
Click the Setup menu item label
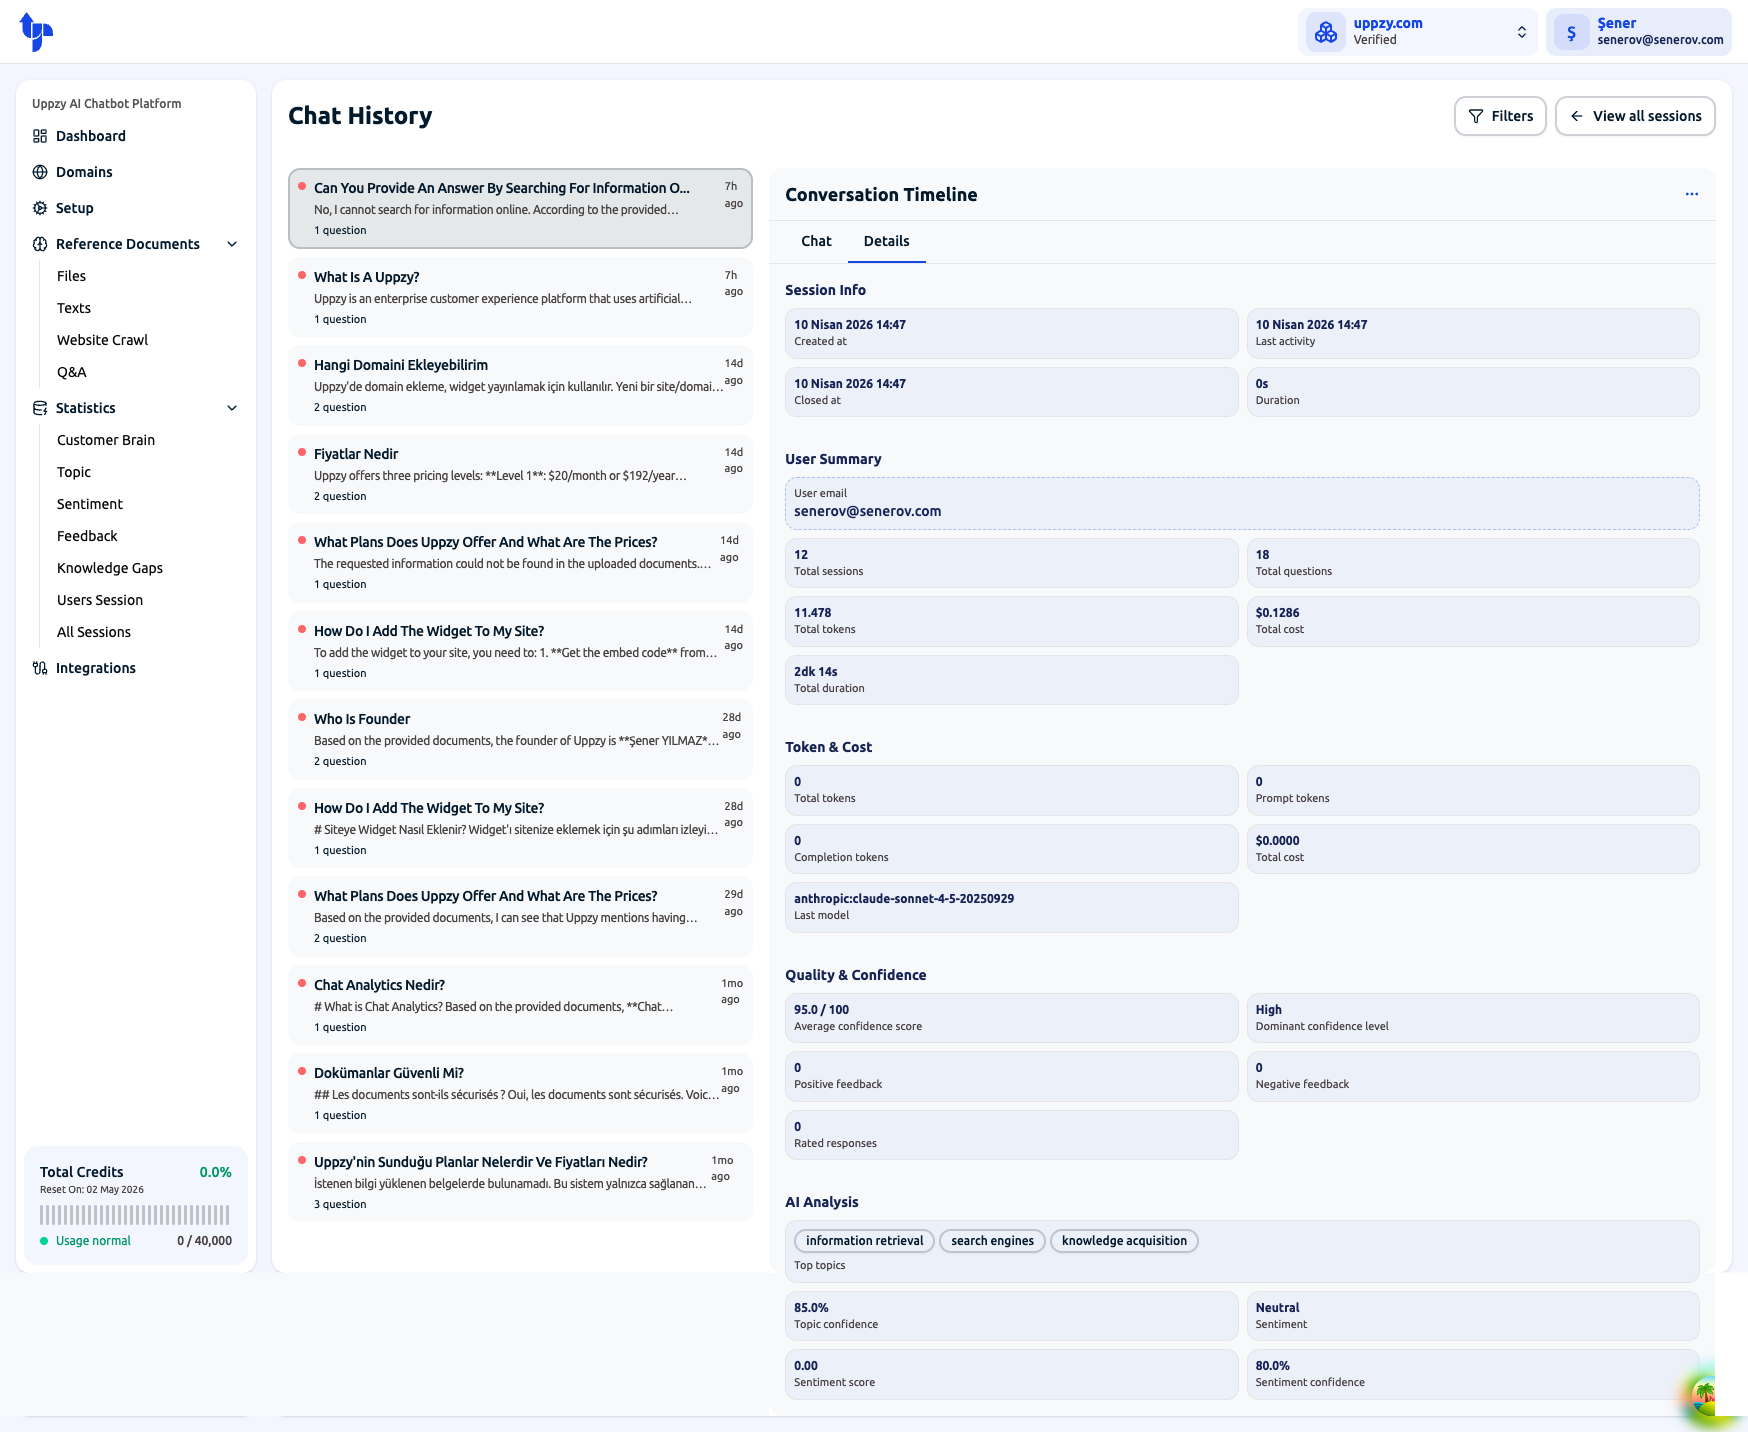click(x=75, y=208)
